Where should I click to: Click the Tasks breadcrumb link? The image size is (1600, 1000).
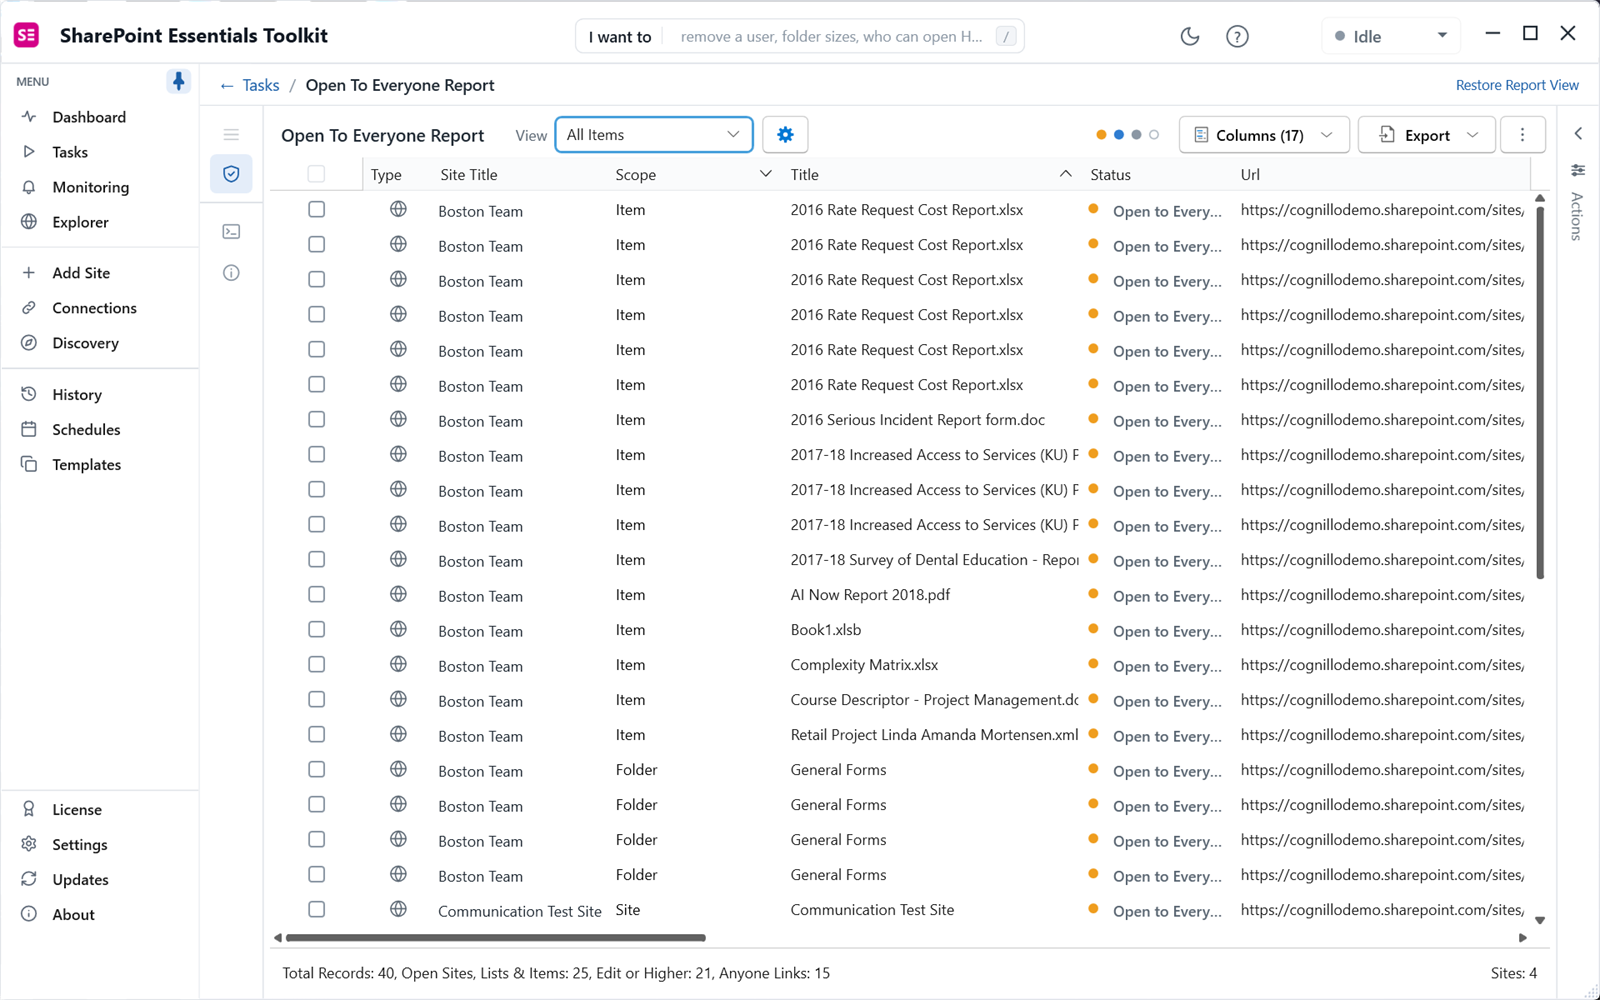pyautogui.click(x=261, y=86)
